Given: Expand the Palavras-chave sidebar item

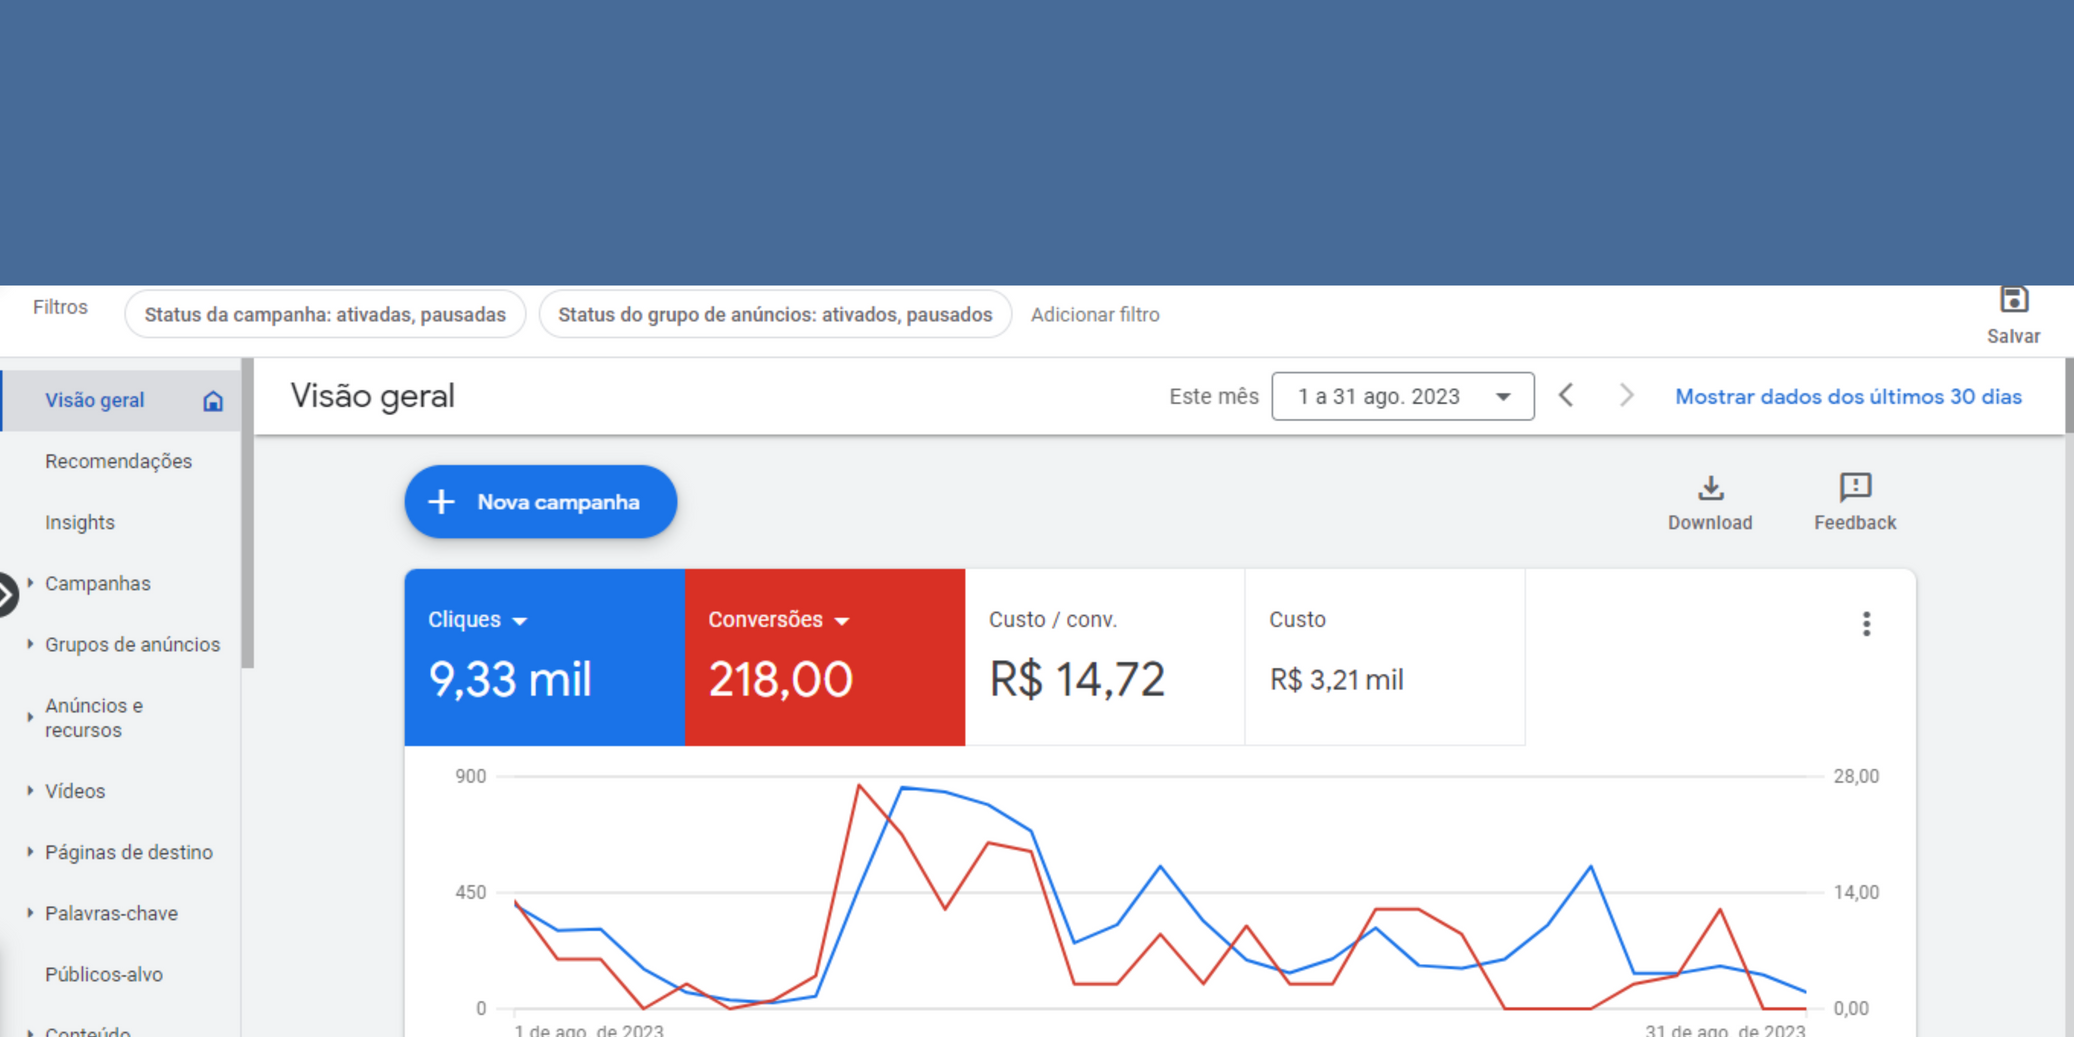Looking at the screenshot, I should click(x=111, y=913).
